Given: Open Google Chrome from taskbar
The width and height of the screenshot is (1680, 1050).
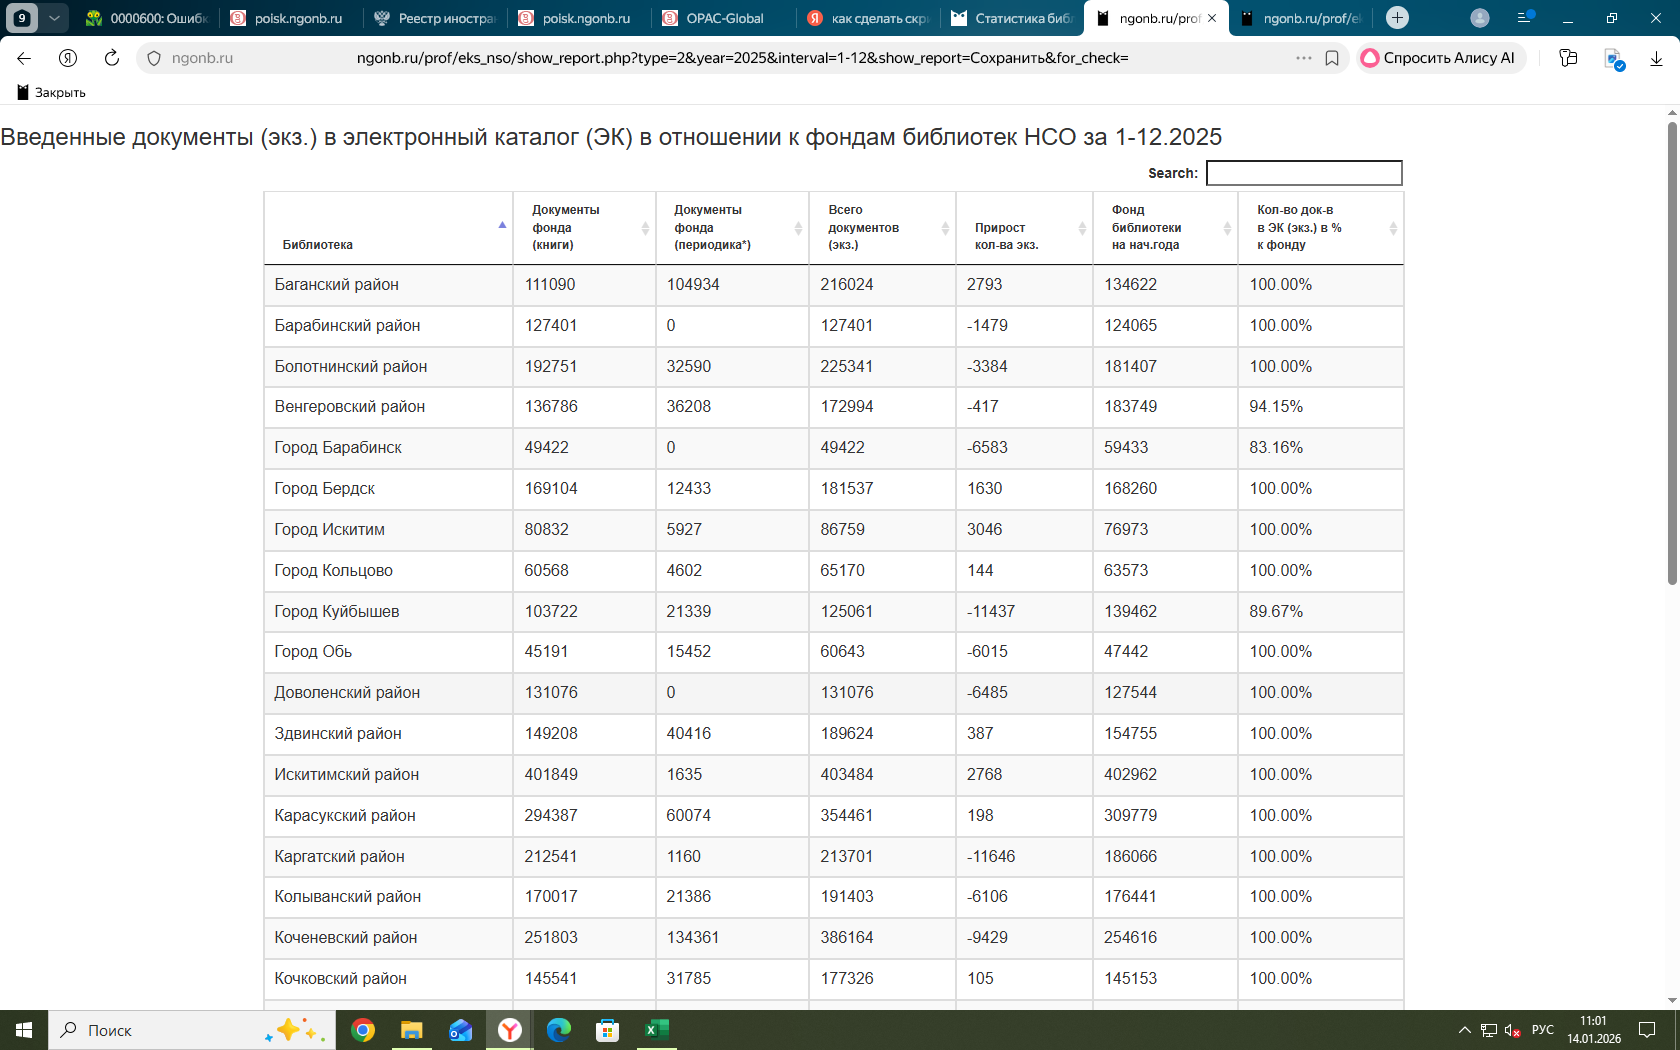Looking at the screenshot, I should point(363,1030).
